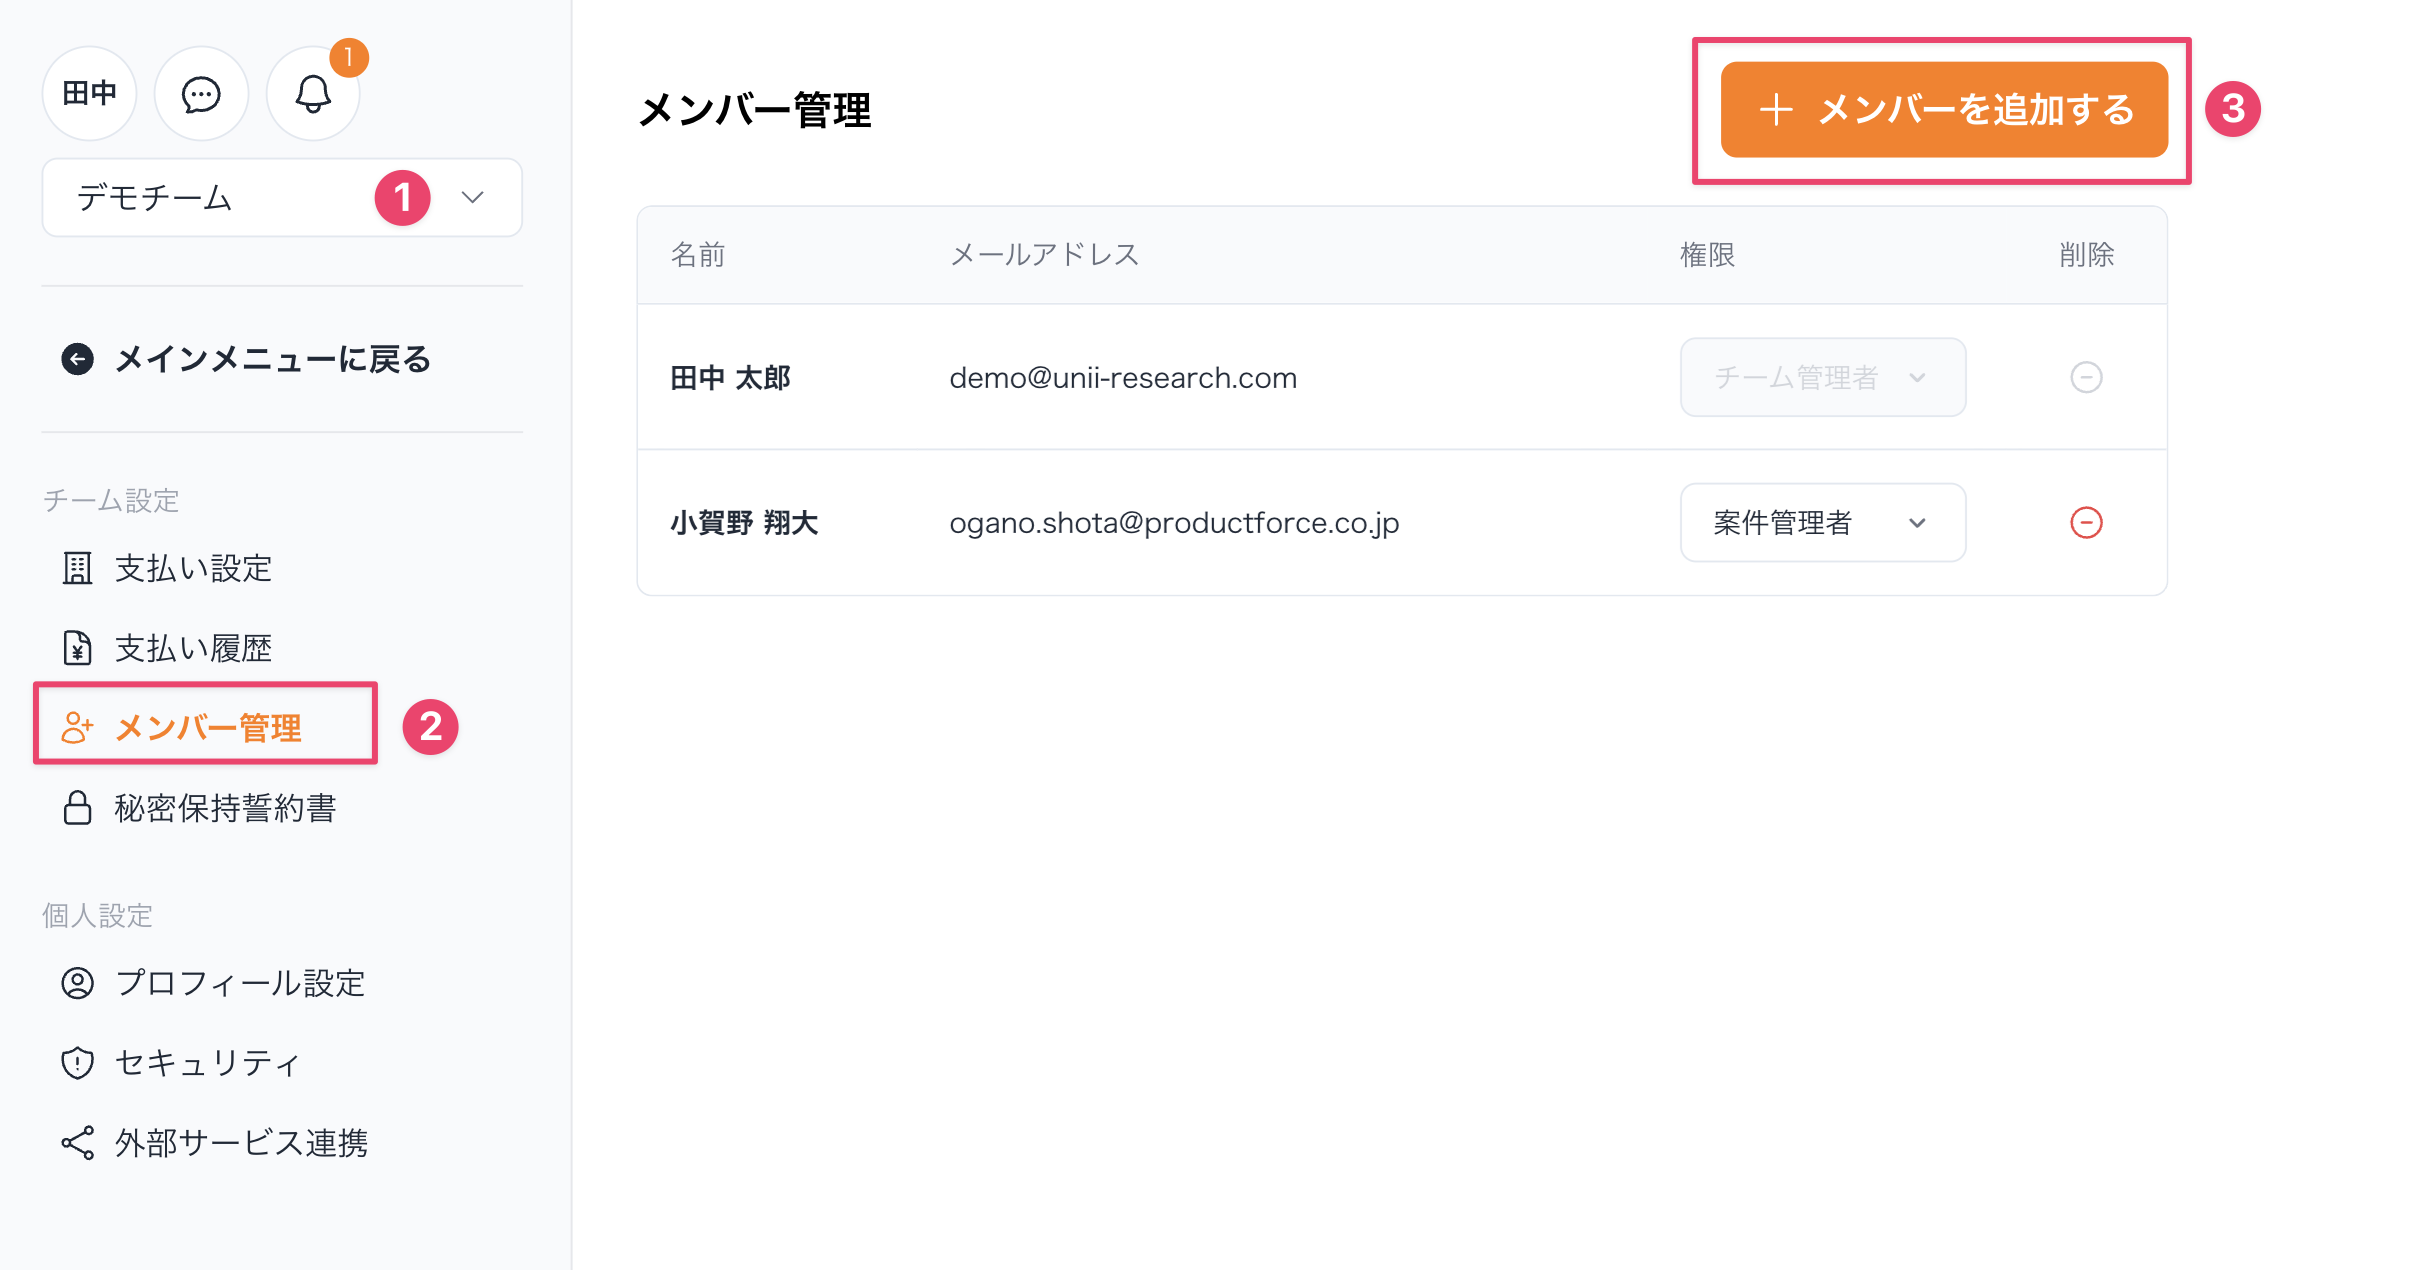Image resolution: width=2420 pixels, height=1270 pixels.
Task: Click the name 田中 太郎 in table
Action: coord(731,378)
